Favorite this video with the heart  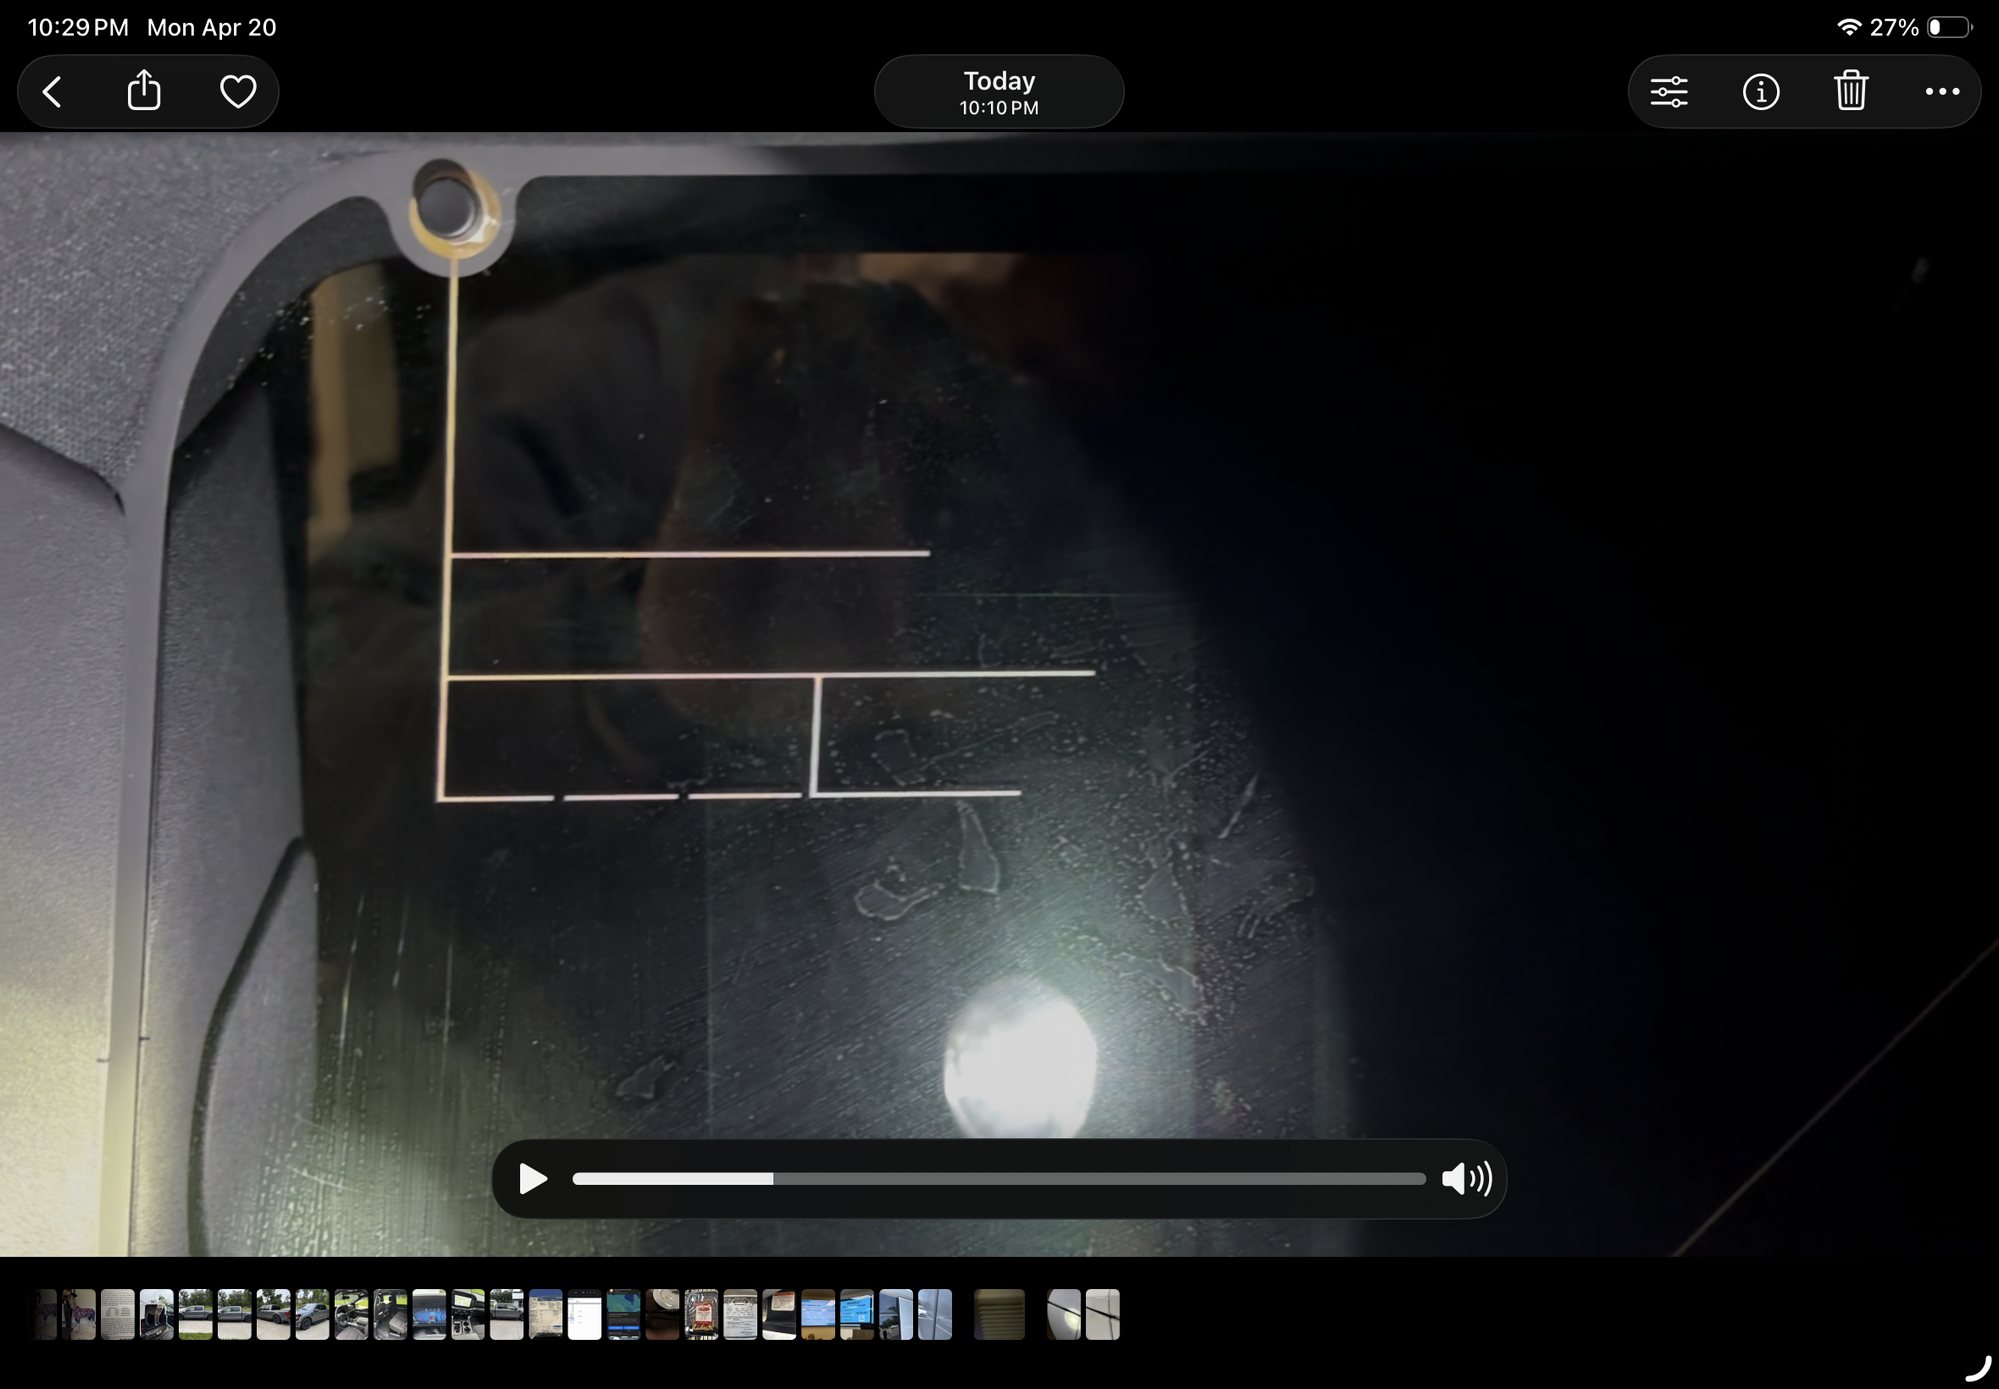coord(238,92)
